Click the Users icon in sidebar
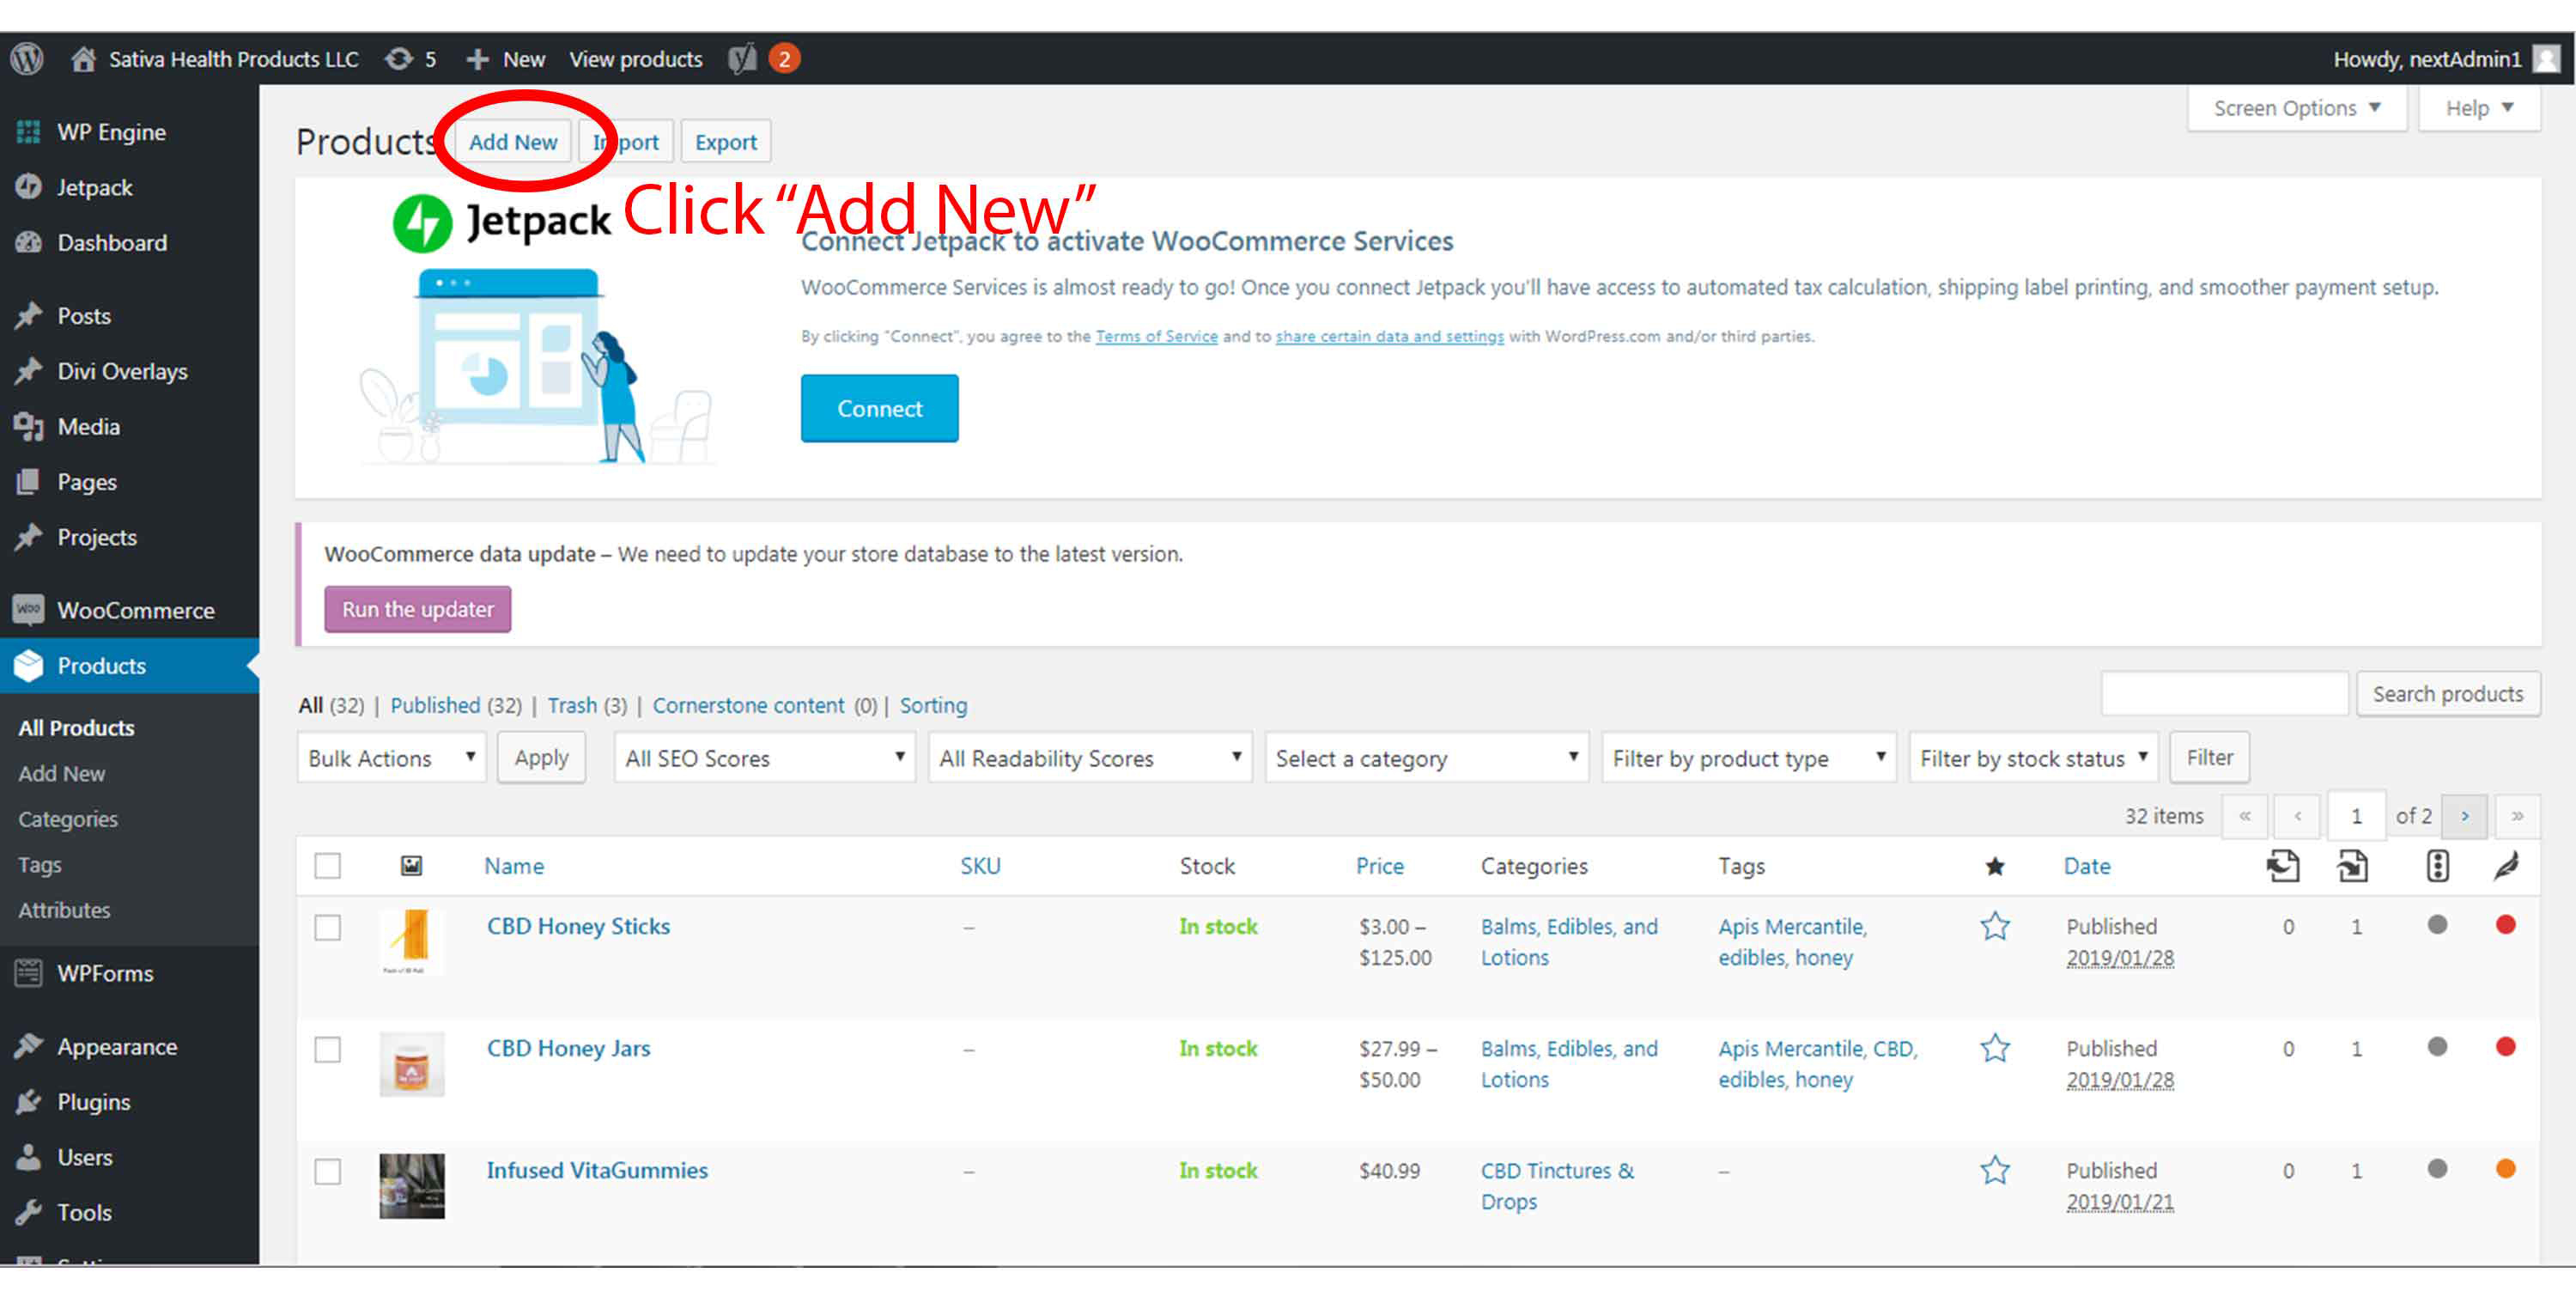This screenshot has width=2576, height=1309. [x=29, y=1157]
